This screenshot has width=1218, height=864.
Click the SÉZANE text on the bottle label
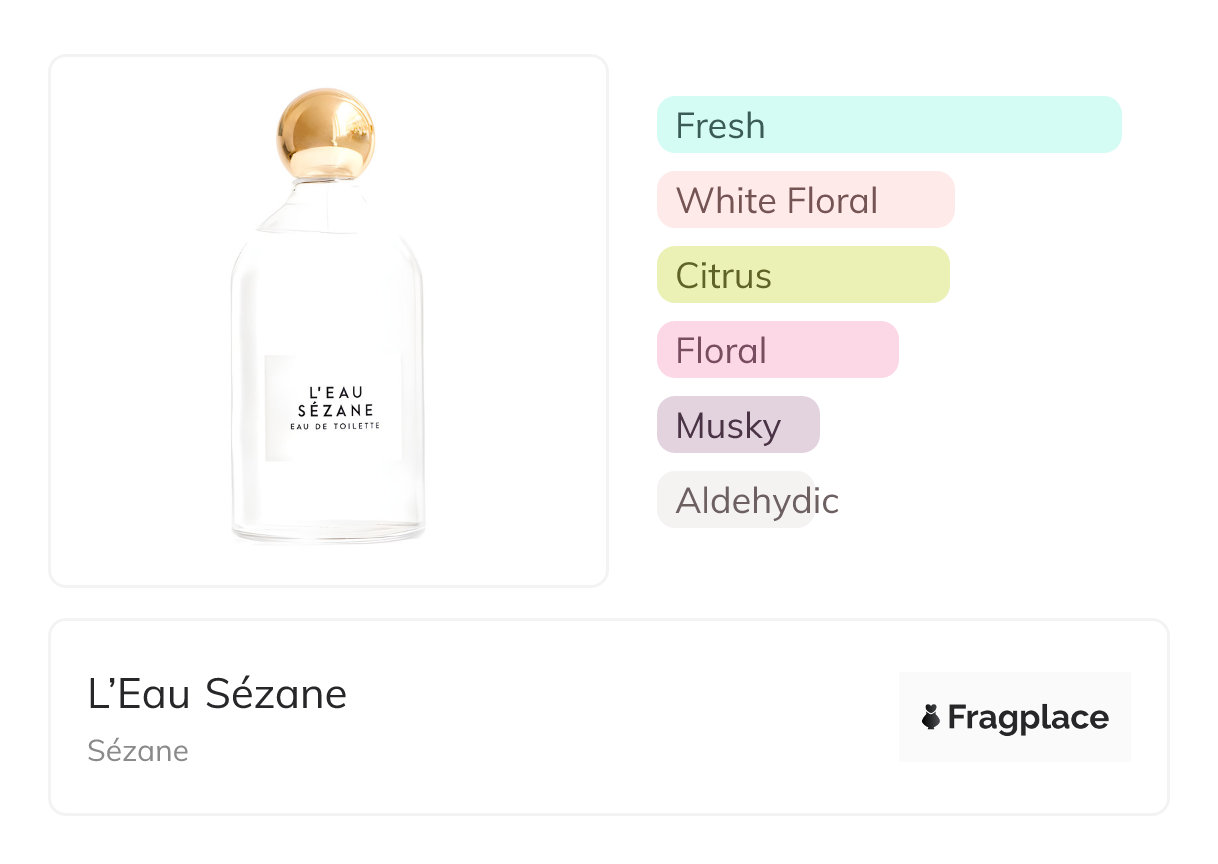pos(335,410)
